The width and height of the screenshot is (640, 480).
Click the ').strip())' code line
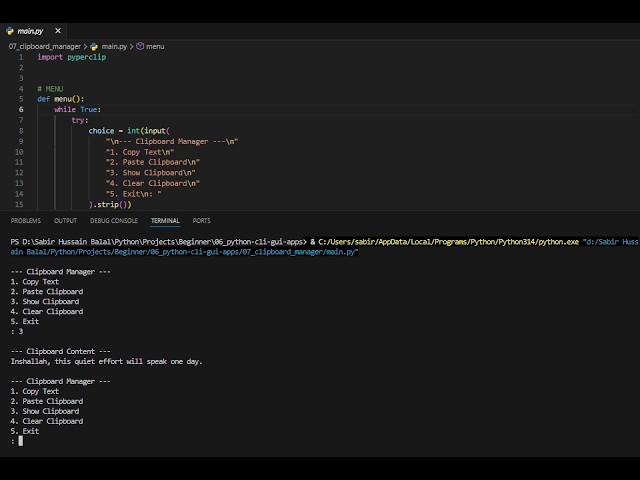point(110,204)
